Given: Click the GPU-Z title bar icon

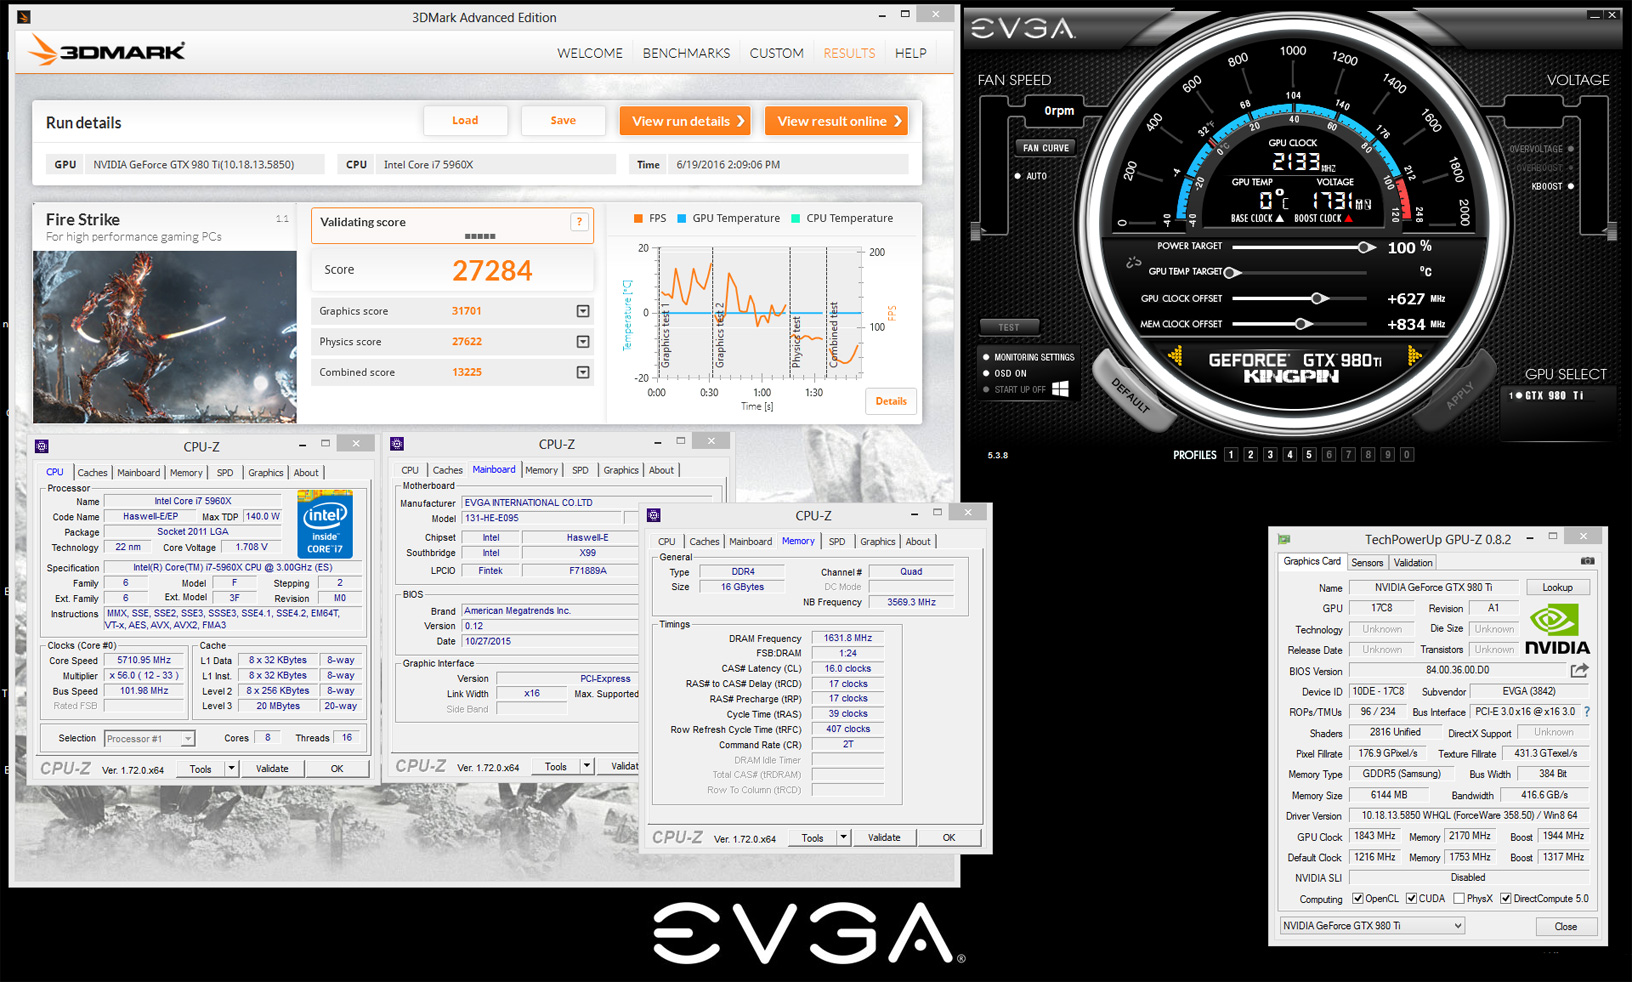Looking at the screenshot, I should (x=1284, y=539).
